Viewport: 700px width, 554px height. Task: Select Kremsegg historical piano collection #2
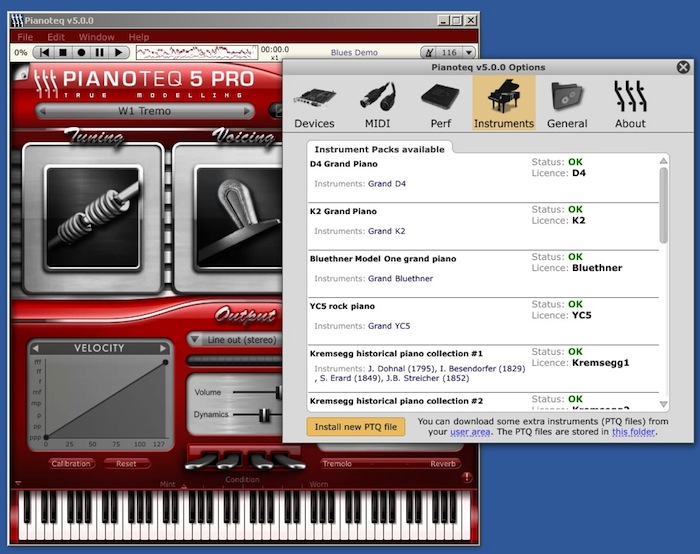pos(396,401)
